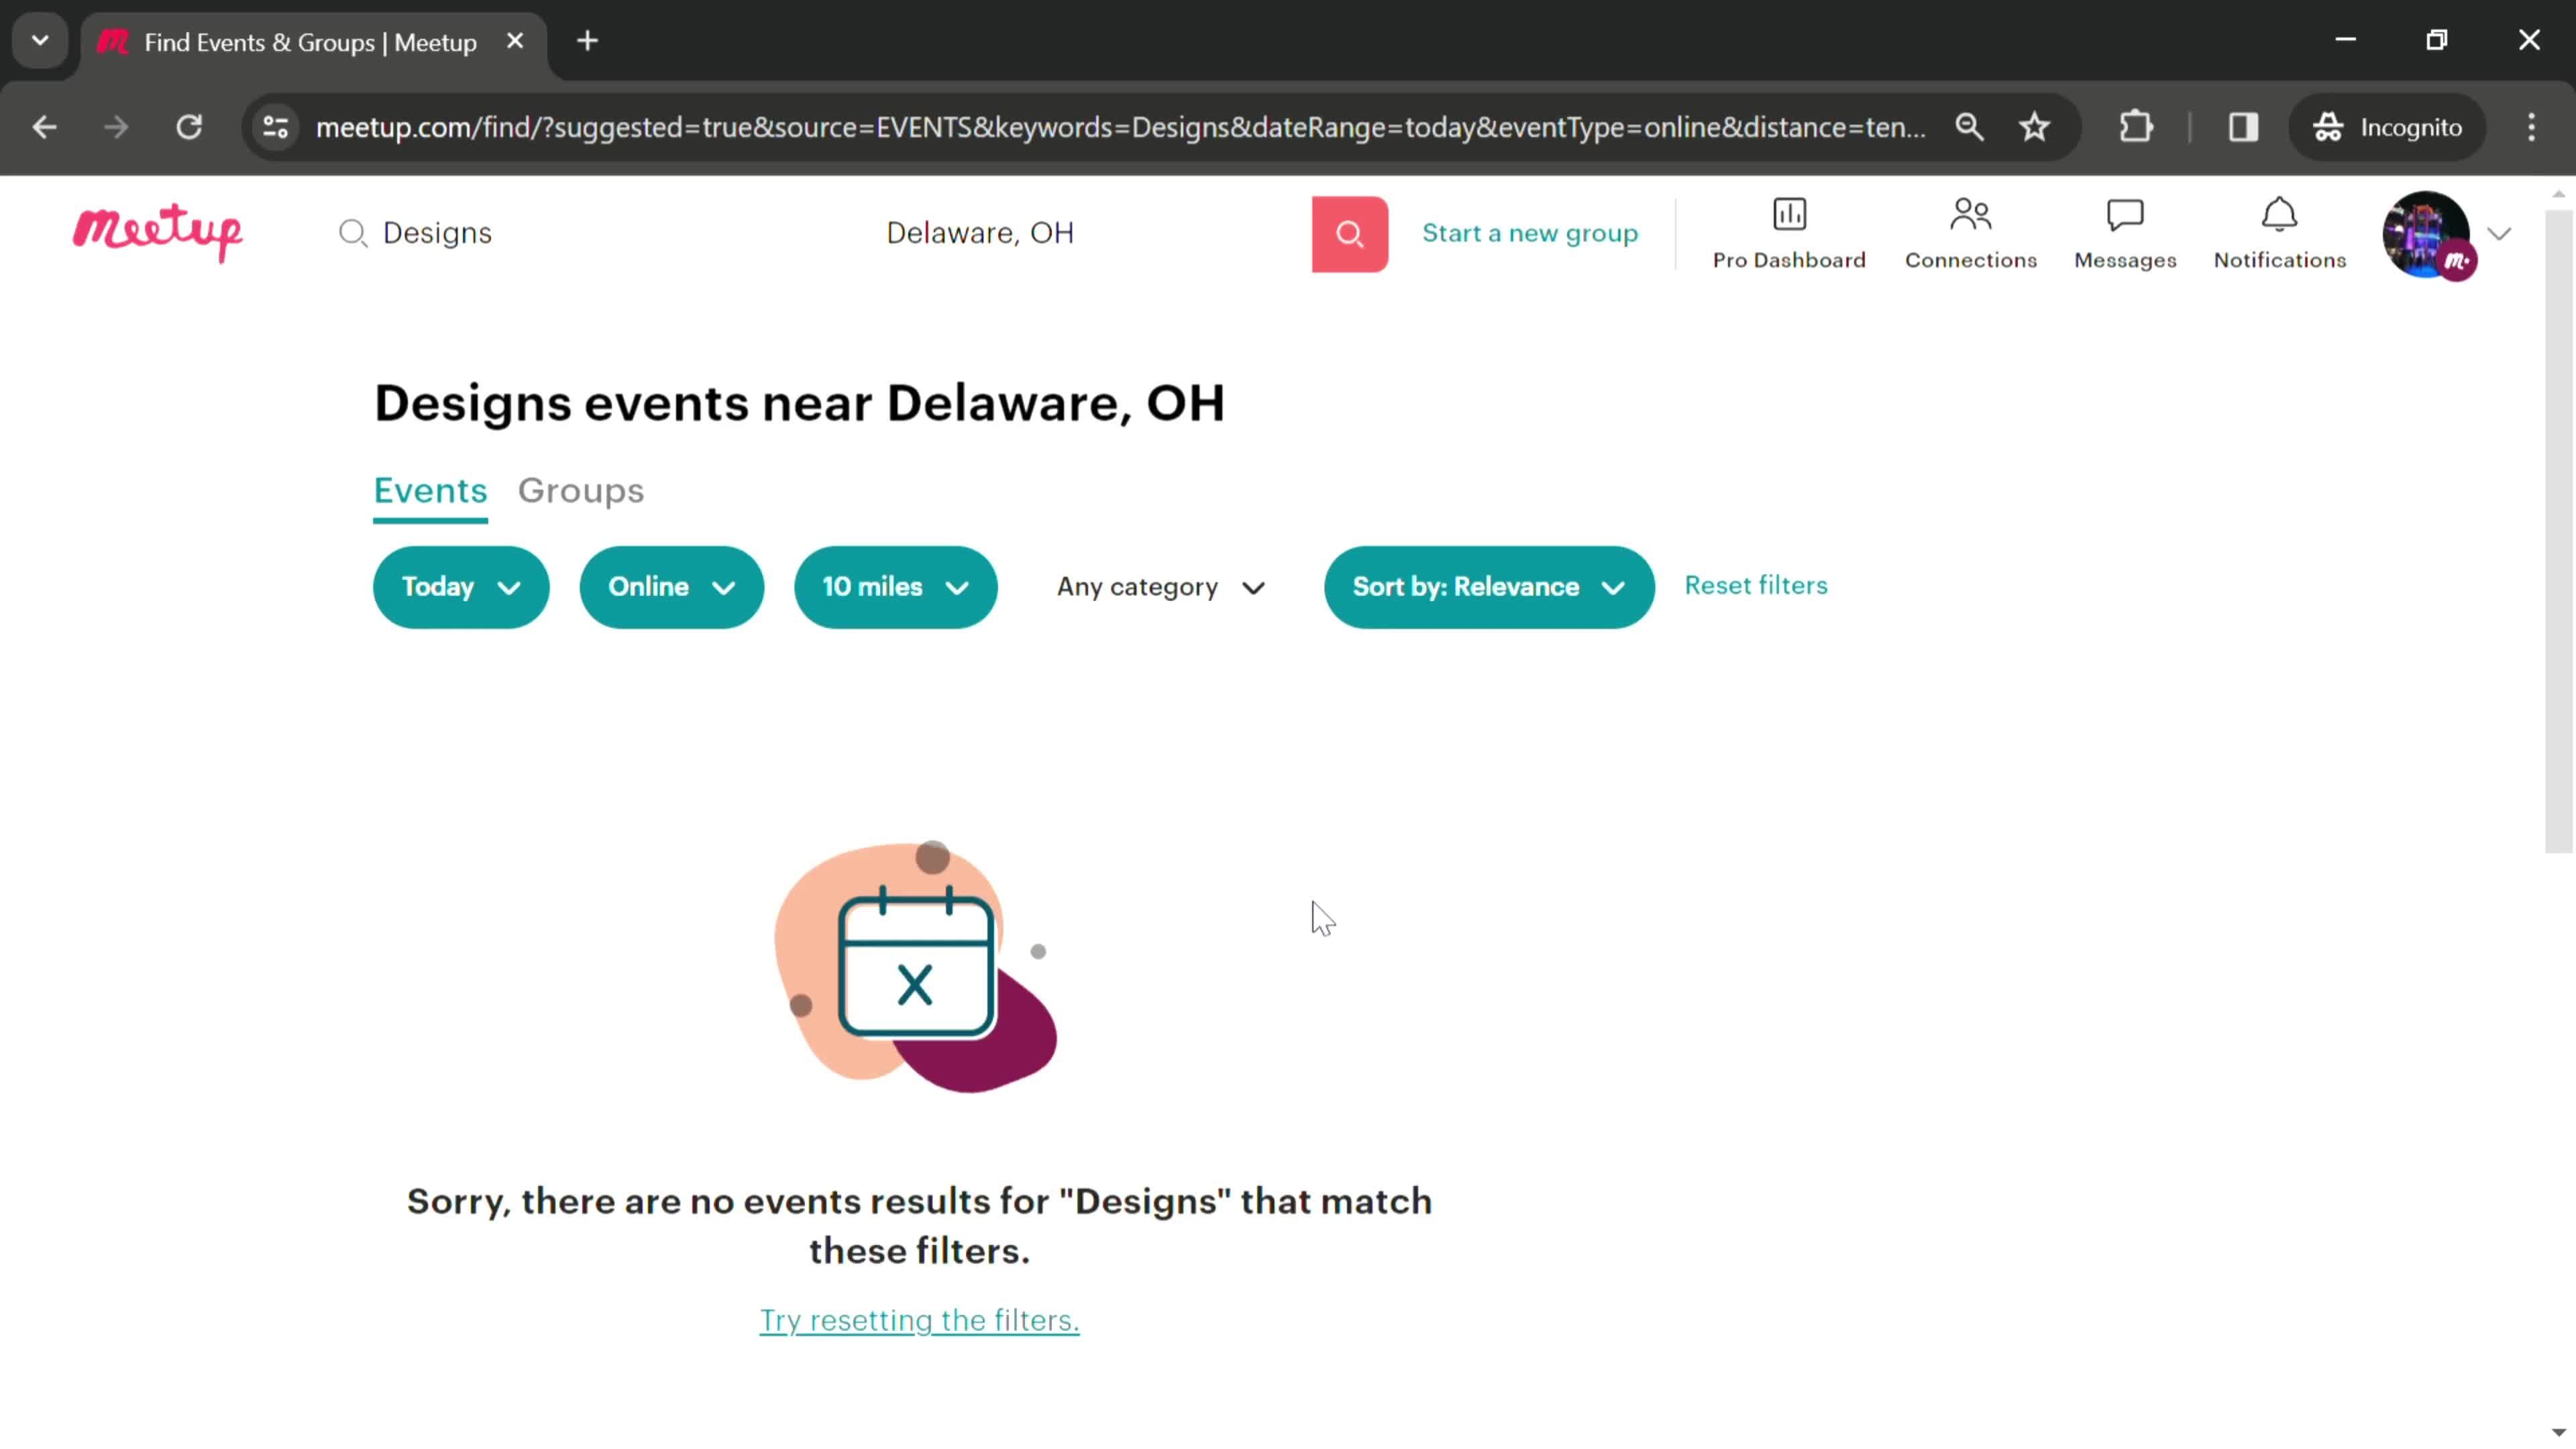Open the Any category dropdown
Screen dimensions: 2576x1449
tap(1161, 587)
